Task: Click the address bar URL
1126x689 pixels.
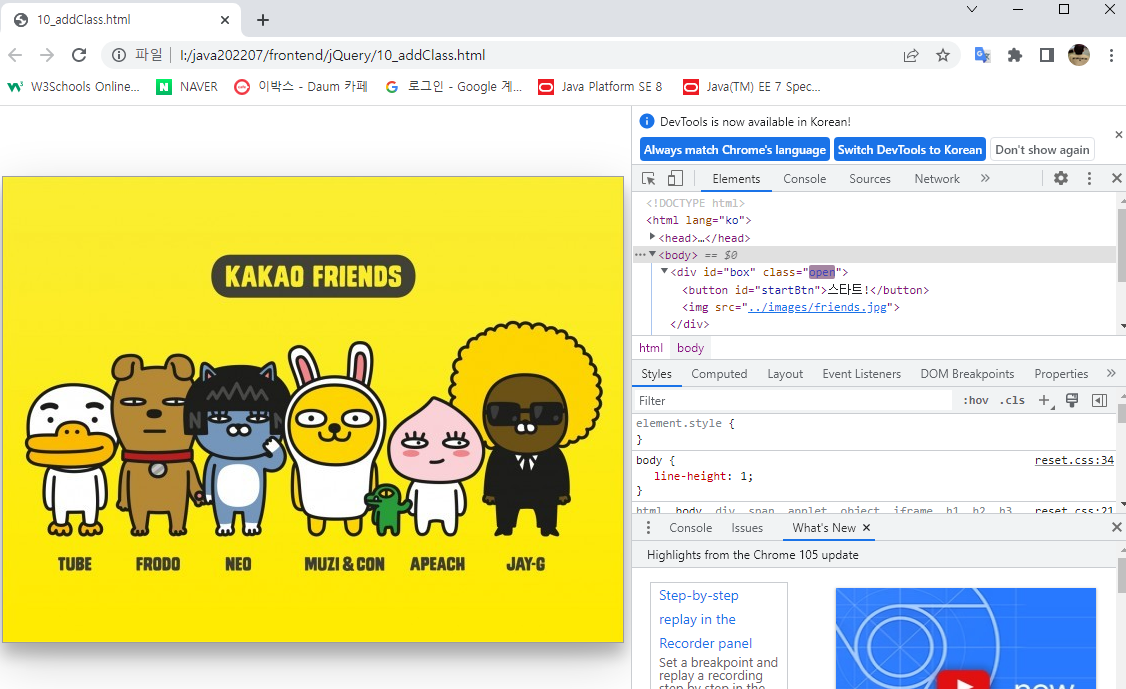Action: [332, 55]
